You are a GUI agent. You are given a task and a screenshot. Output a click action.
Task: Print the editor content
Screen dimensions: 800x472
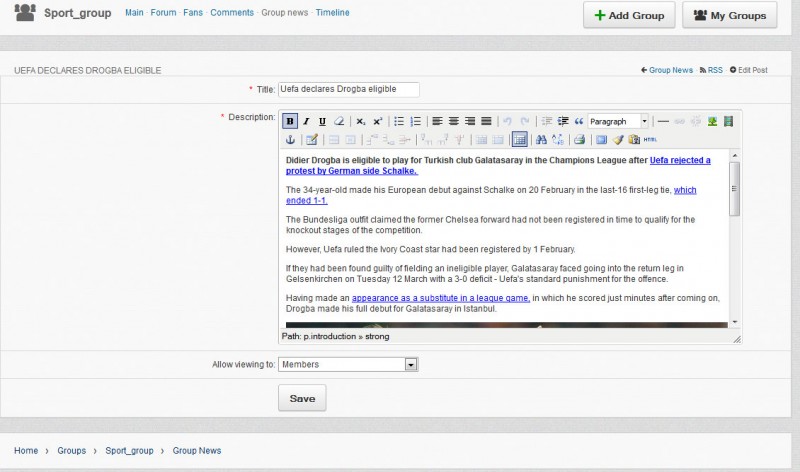point(580,140)
